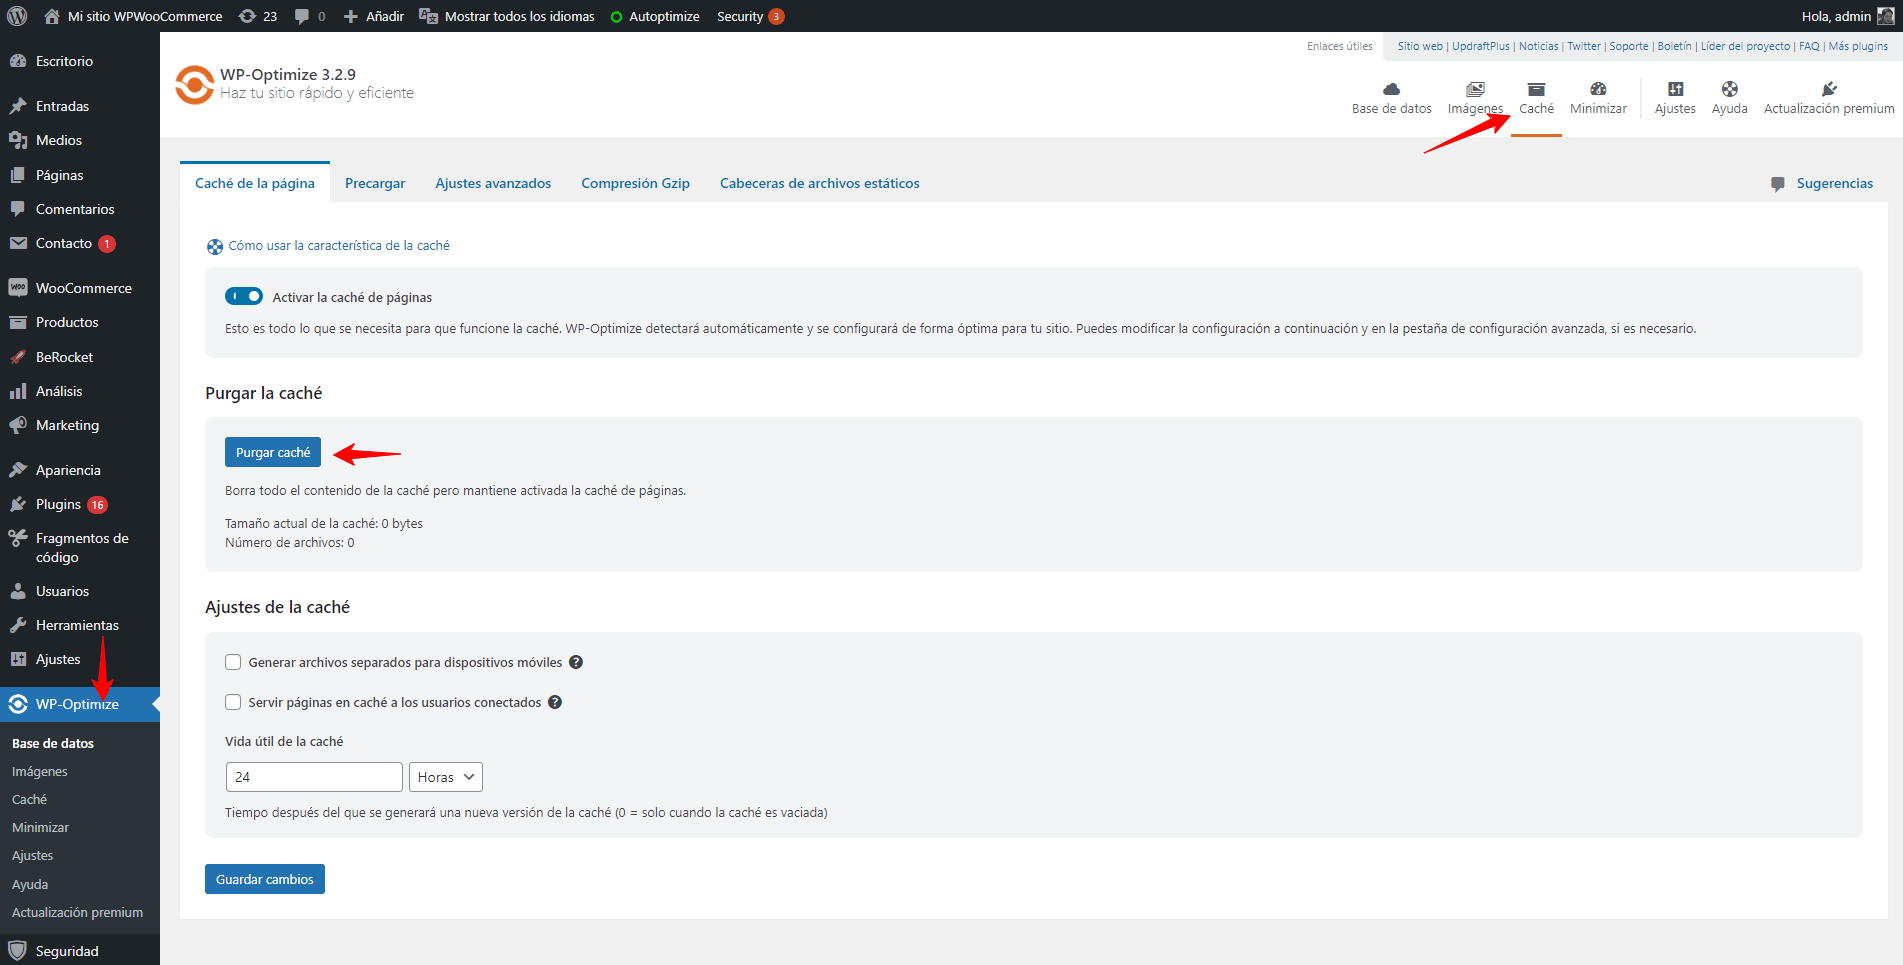Open comments bubble in admin bar

[x=302, y=16]
